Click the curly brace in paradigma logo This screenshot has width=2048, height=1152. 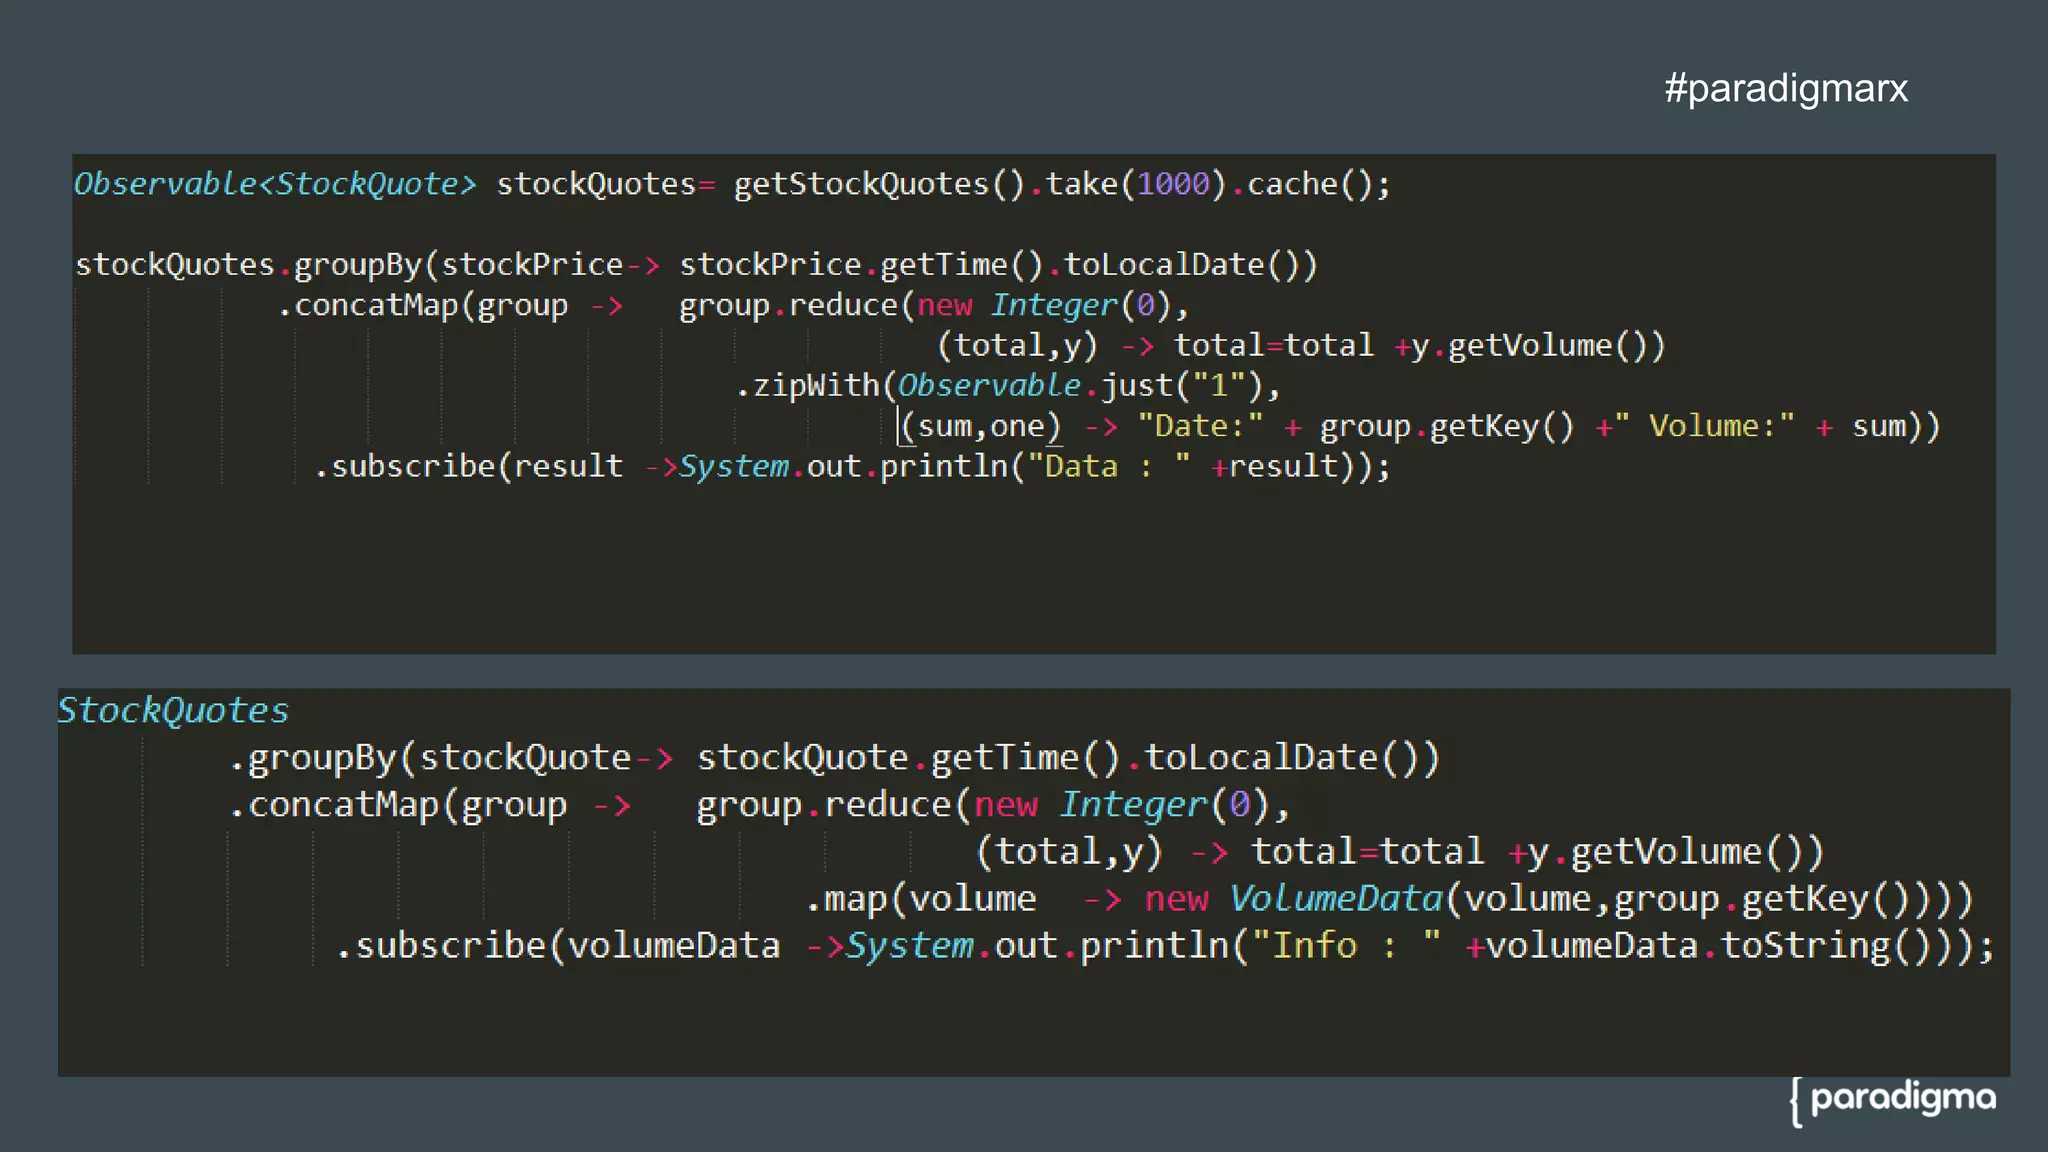point(1797,1102)
